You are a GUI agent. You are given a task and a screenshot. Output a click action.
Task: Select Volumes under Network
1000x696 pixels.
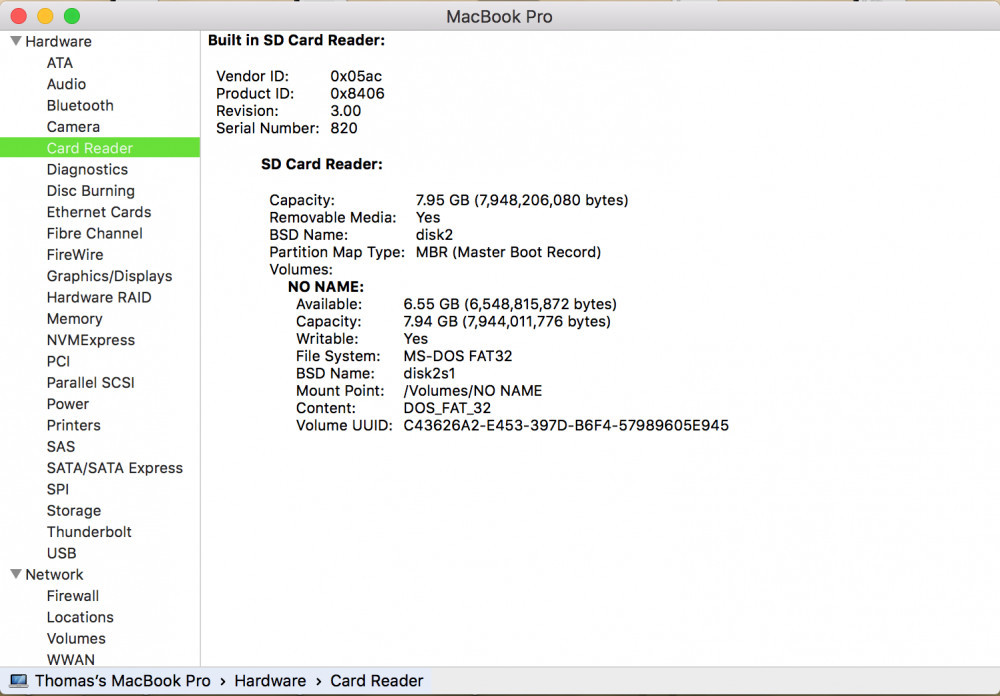point(76,639)
